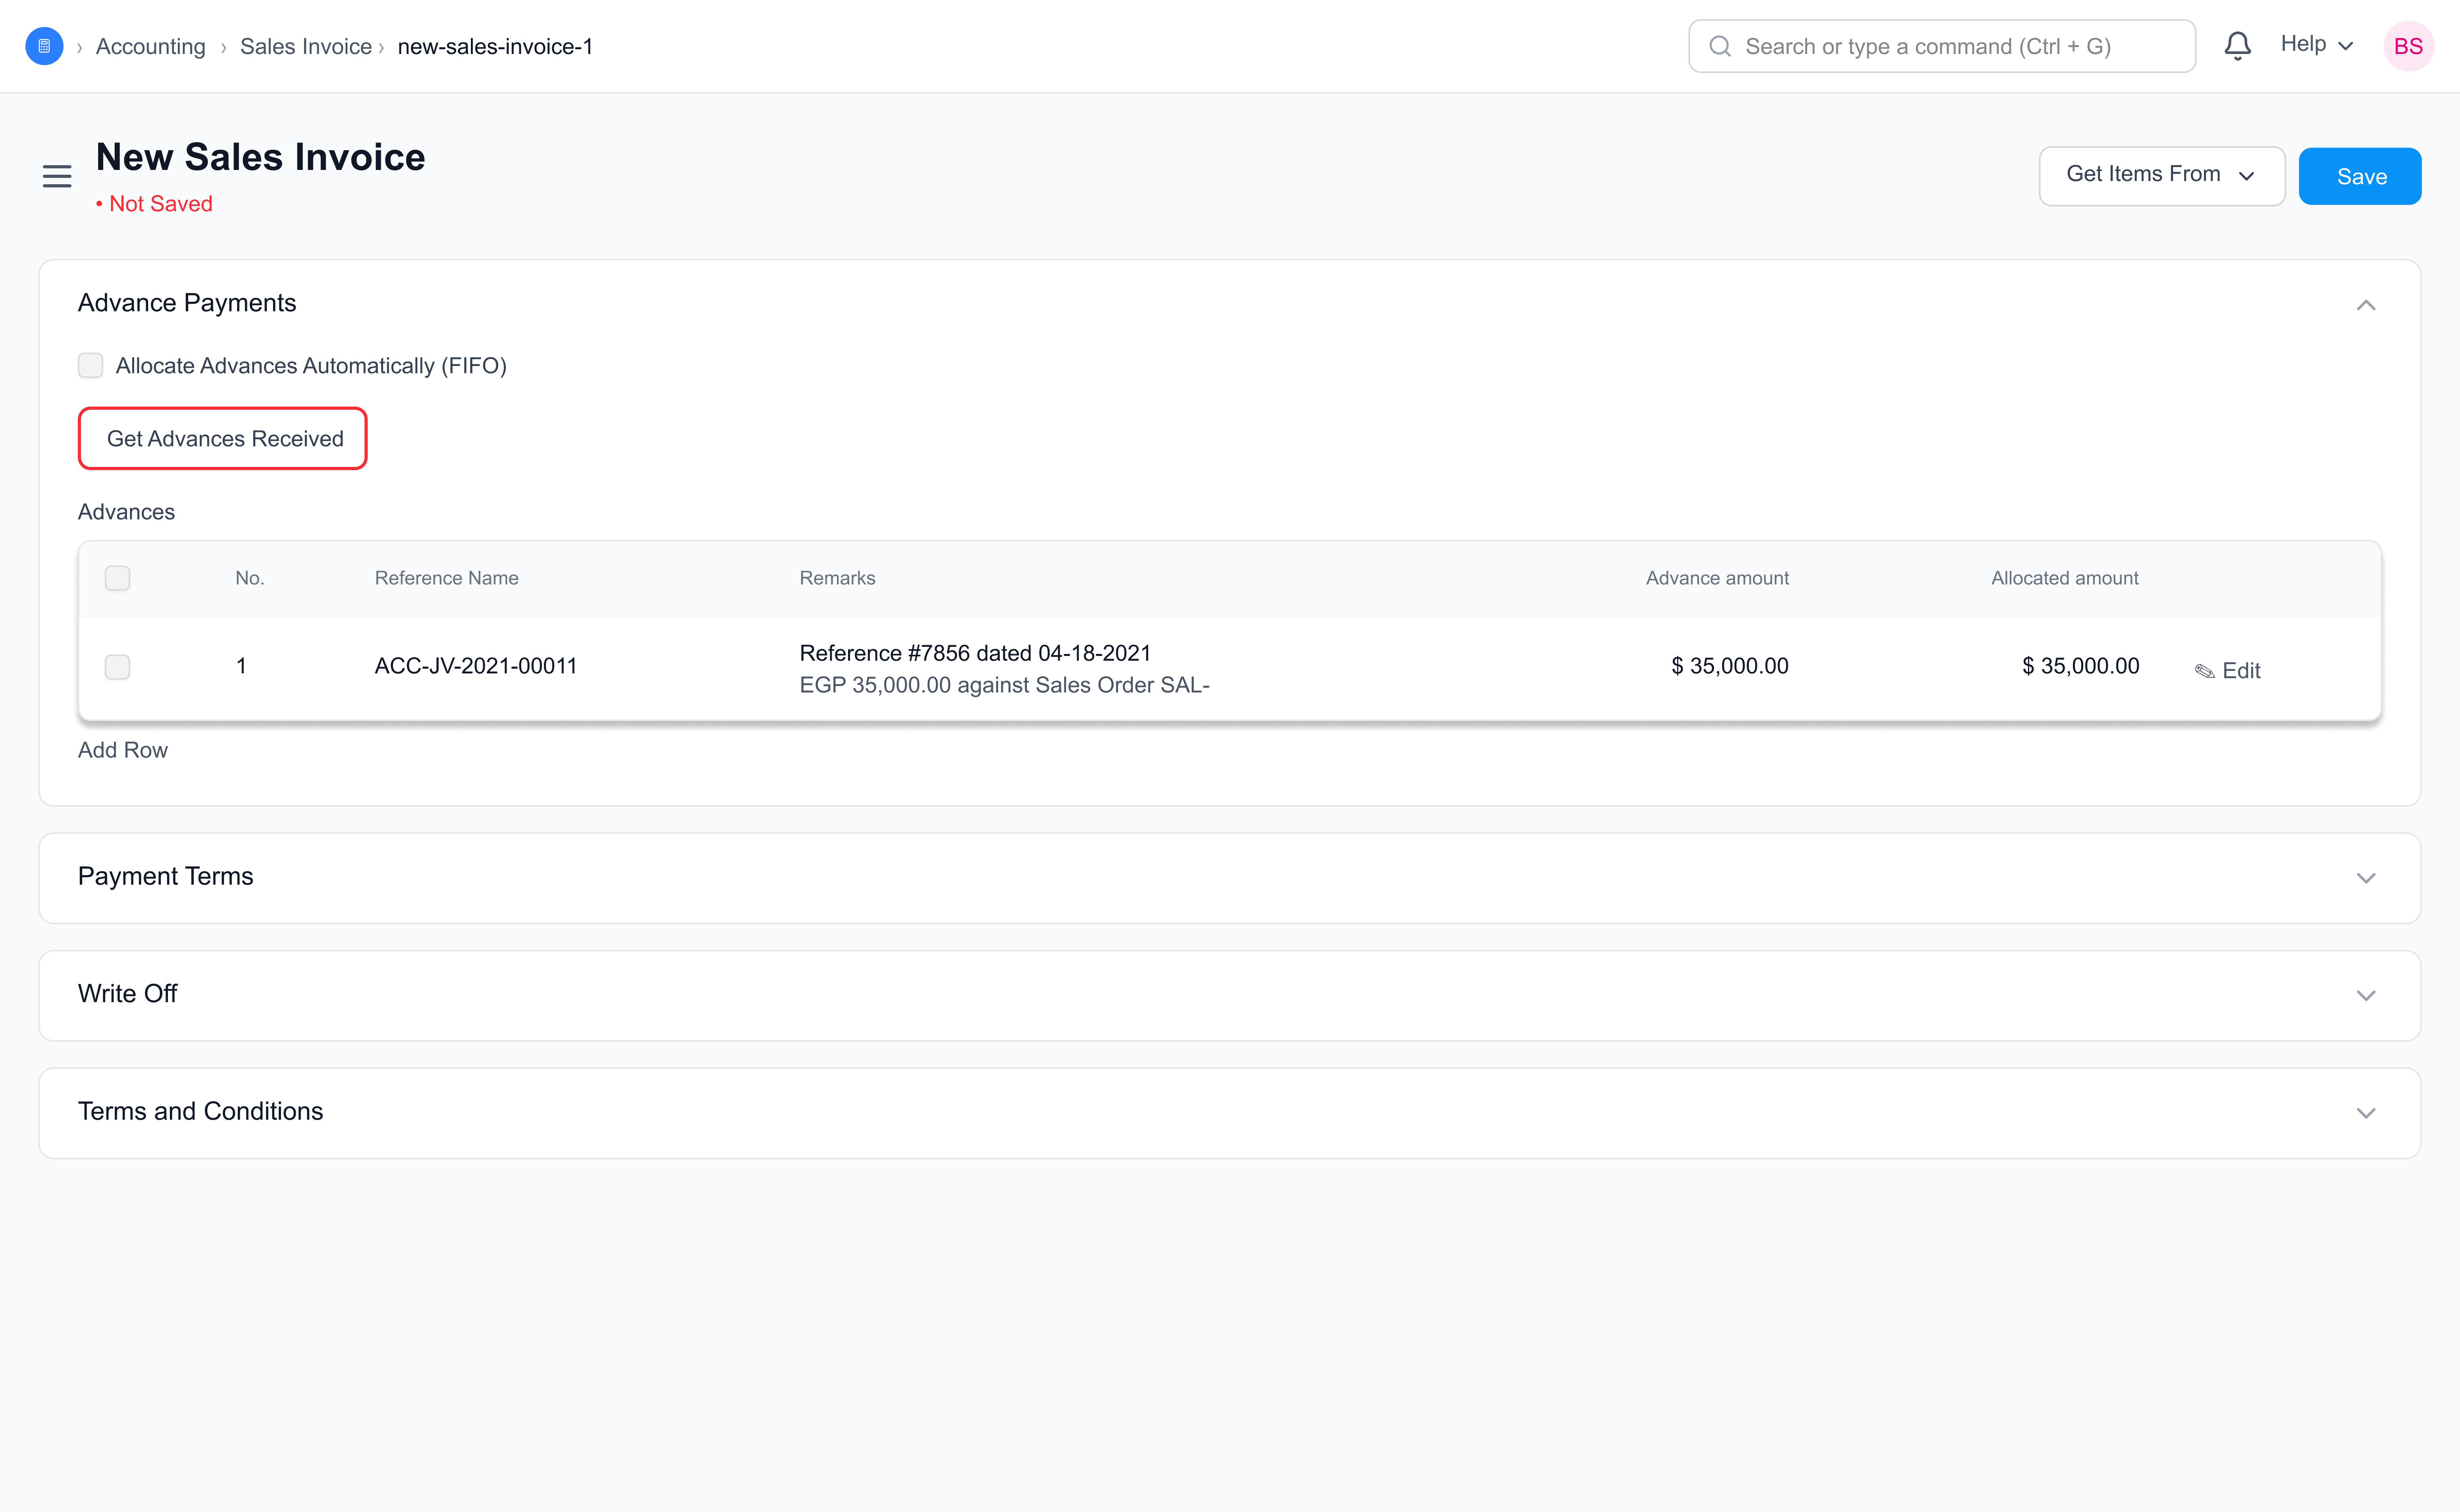2460x1512 pixels.
Task: Click the New Sales Invoice page title
Action: click(x=261, y=157)
